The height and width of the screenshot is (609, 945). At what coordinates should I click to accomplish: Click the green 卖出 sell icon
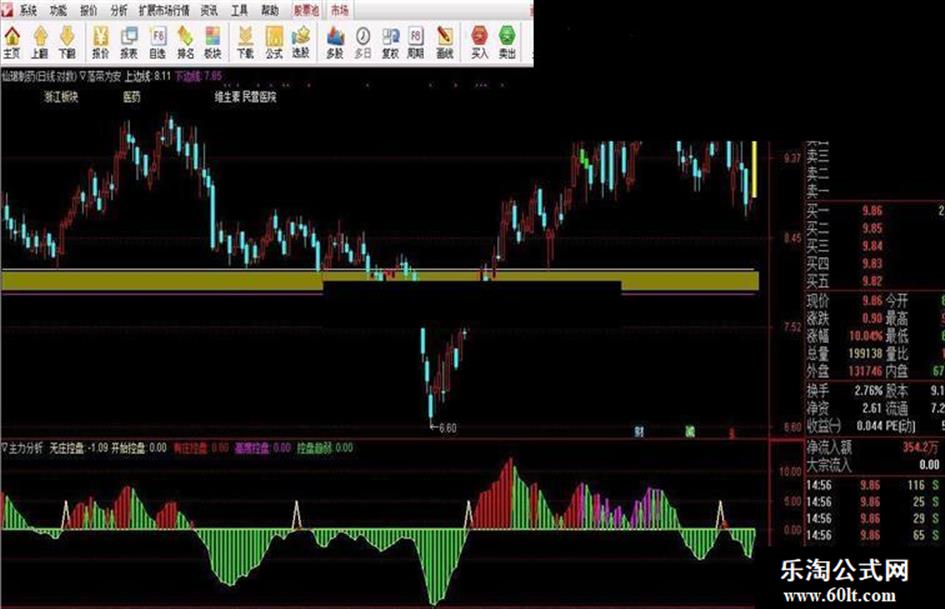507,43
